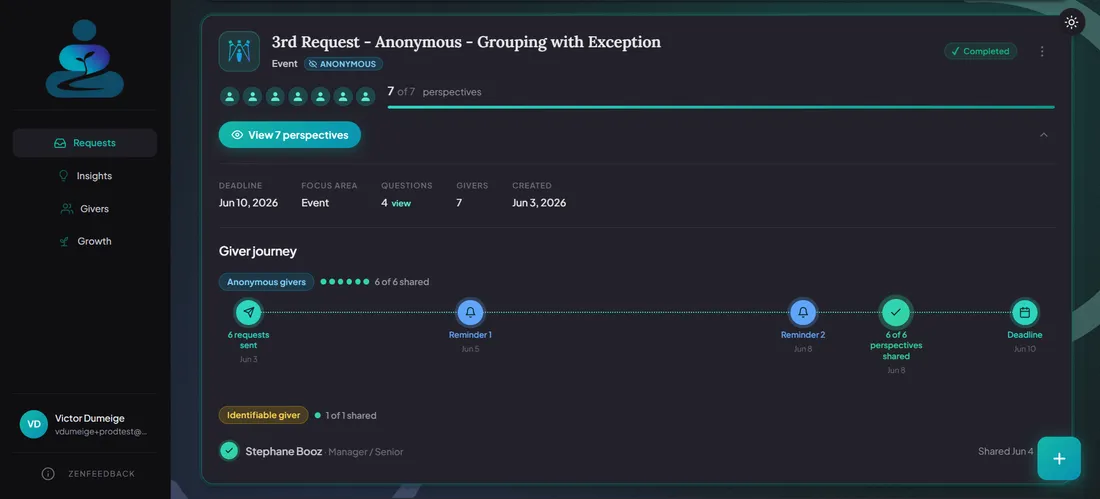Create a new request with plus button
Viewport: 1100px width, 499px height.
[x=1059, y=458]
